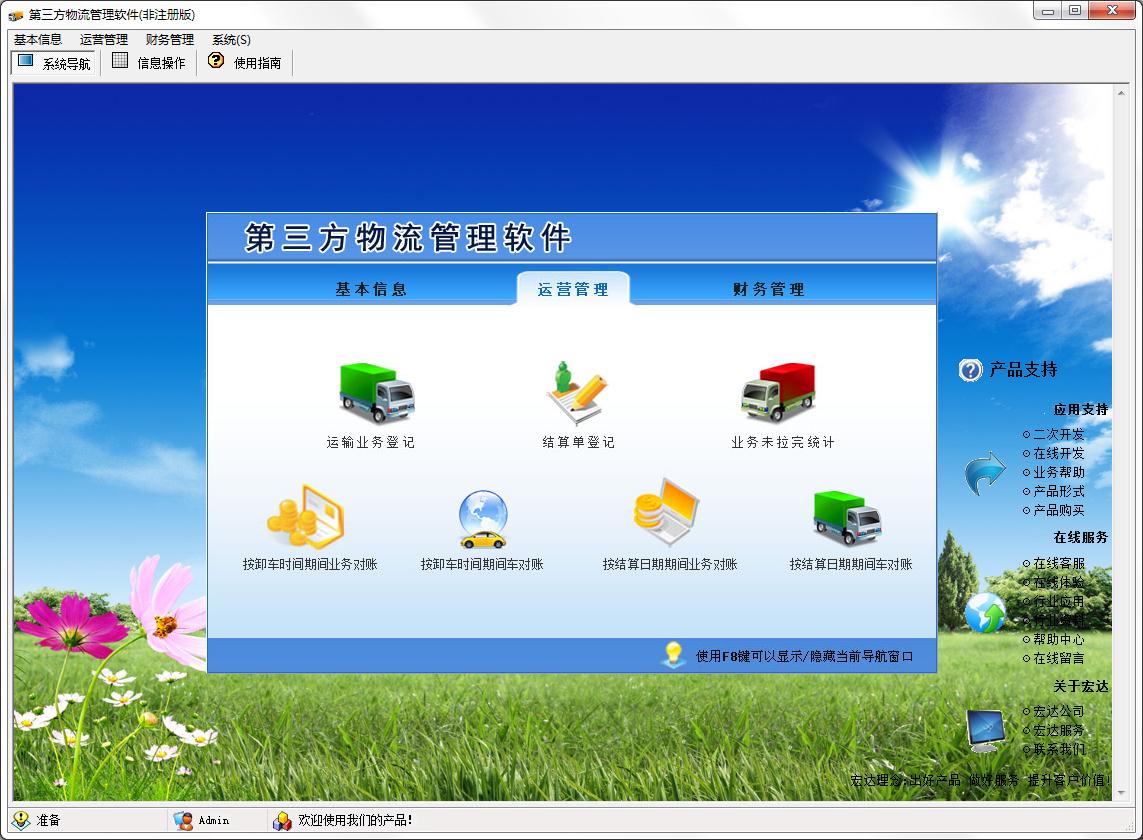Screen dimensions: 1143x840
Task: Click the Admin text in status bar
Action: (x=214, y=820)
